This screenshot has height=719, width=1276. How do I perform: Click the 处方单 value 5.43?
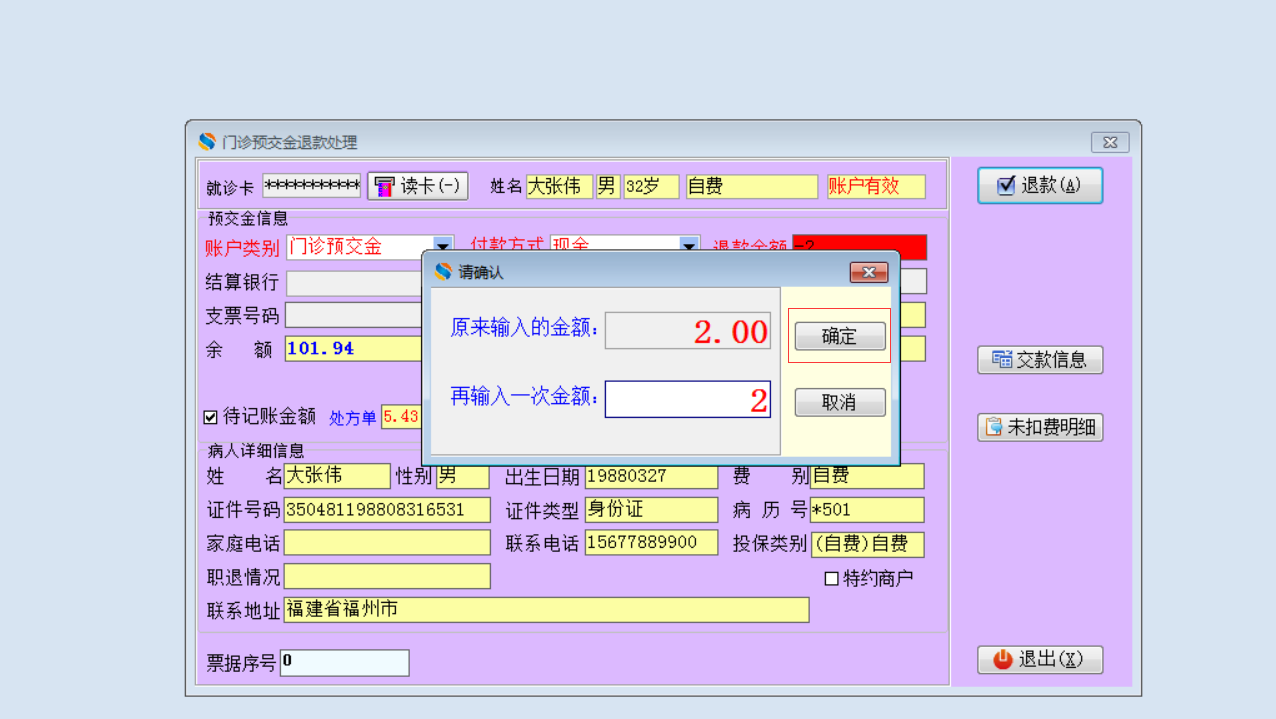[x=401, y=417]
